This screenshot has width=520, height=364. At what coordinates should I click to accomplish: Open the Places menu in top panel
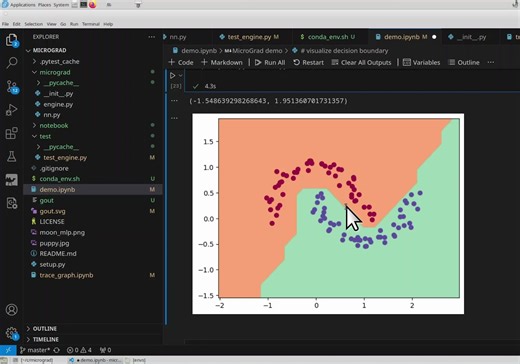click(44, 5)
